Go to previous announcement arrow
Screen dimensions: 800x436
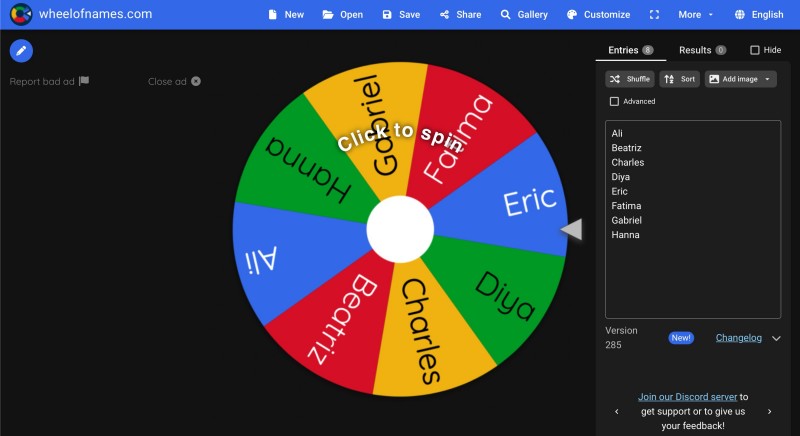tap(617, 412)
